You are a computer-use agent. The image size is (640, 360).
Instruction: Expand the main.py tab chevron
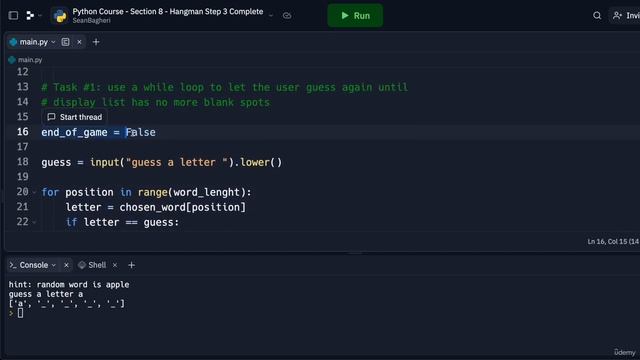[x=53, y=42]
